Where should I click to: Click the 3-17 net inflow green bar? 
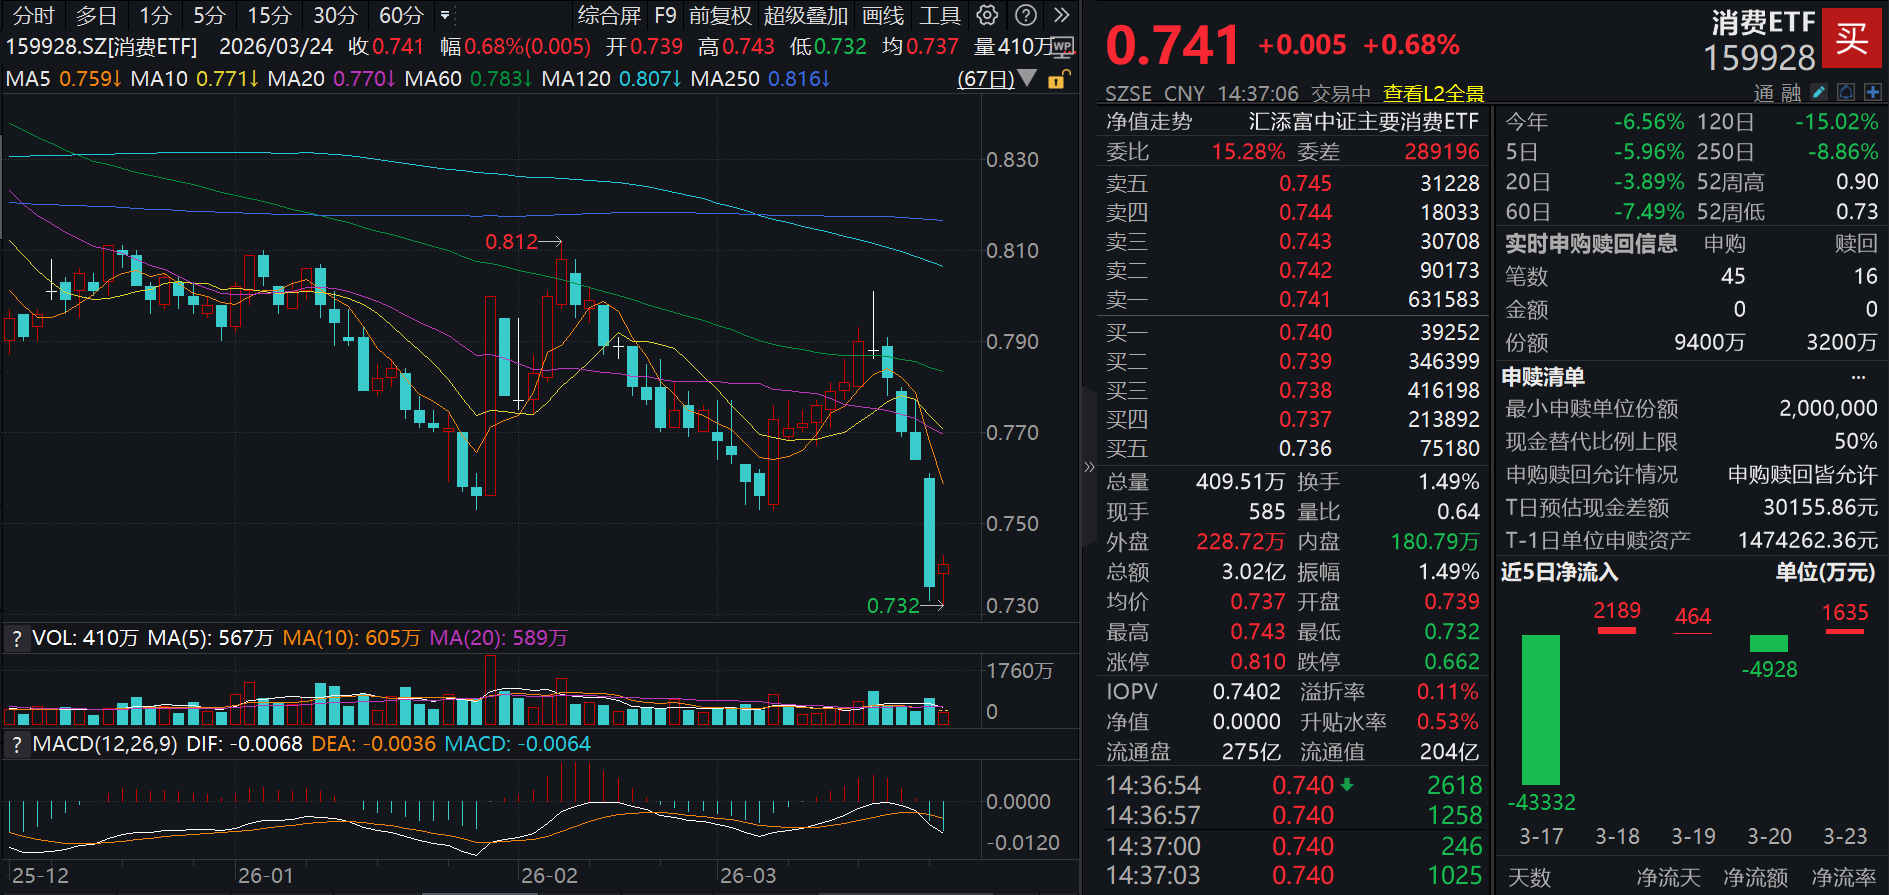click(x=1540, y=709)
